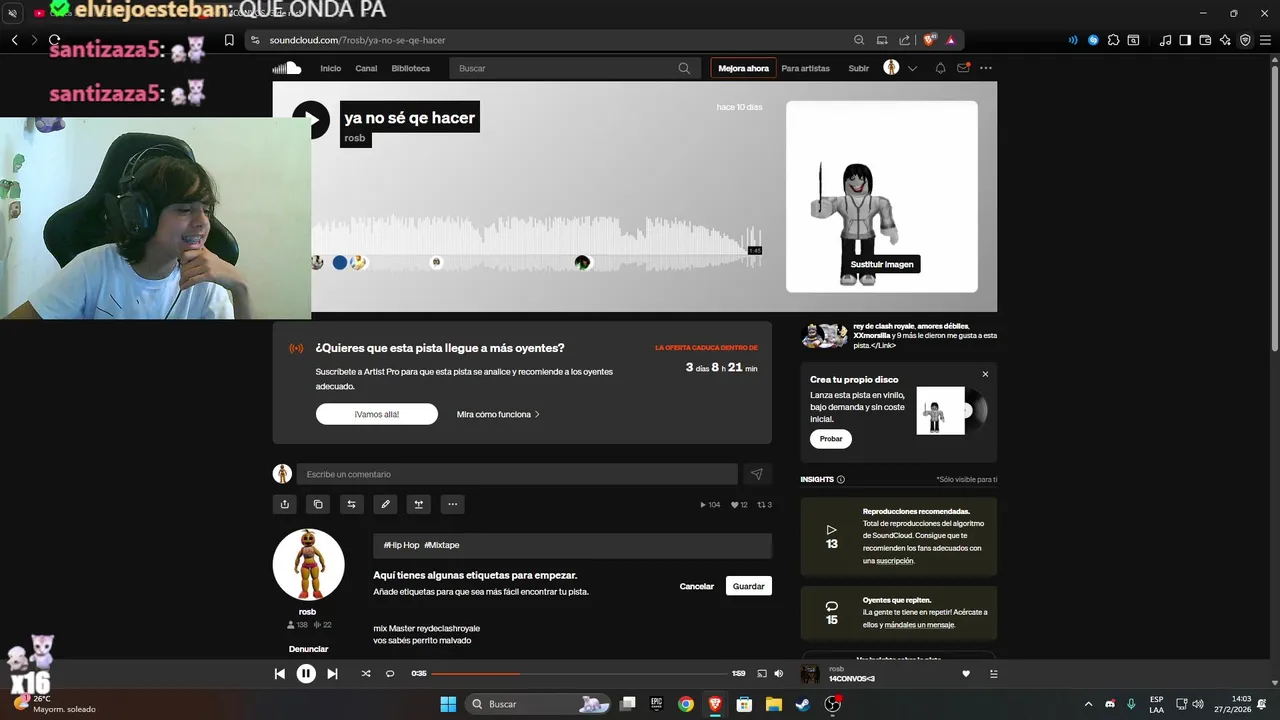Click the add to next up icon
1280x720 pixels.
[419, 504]
